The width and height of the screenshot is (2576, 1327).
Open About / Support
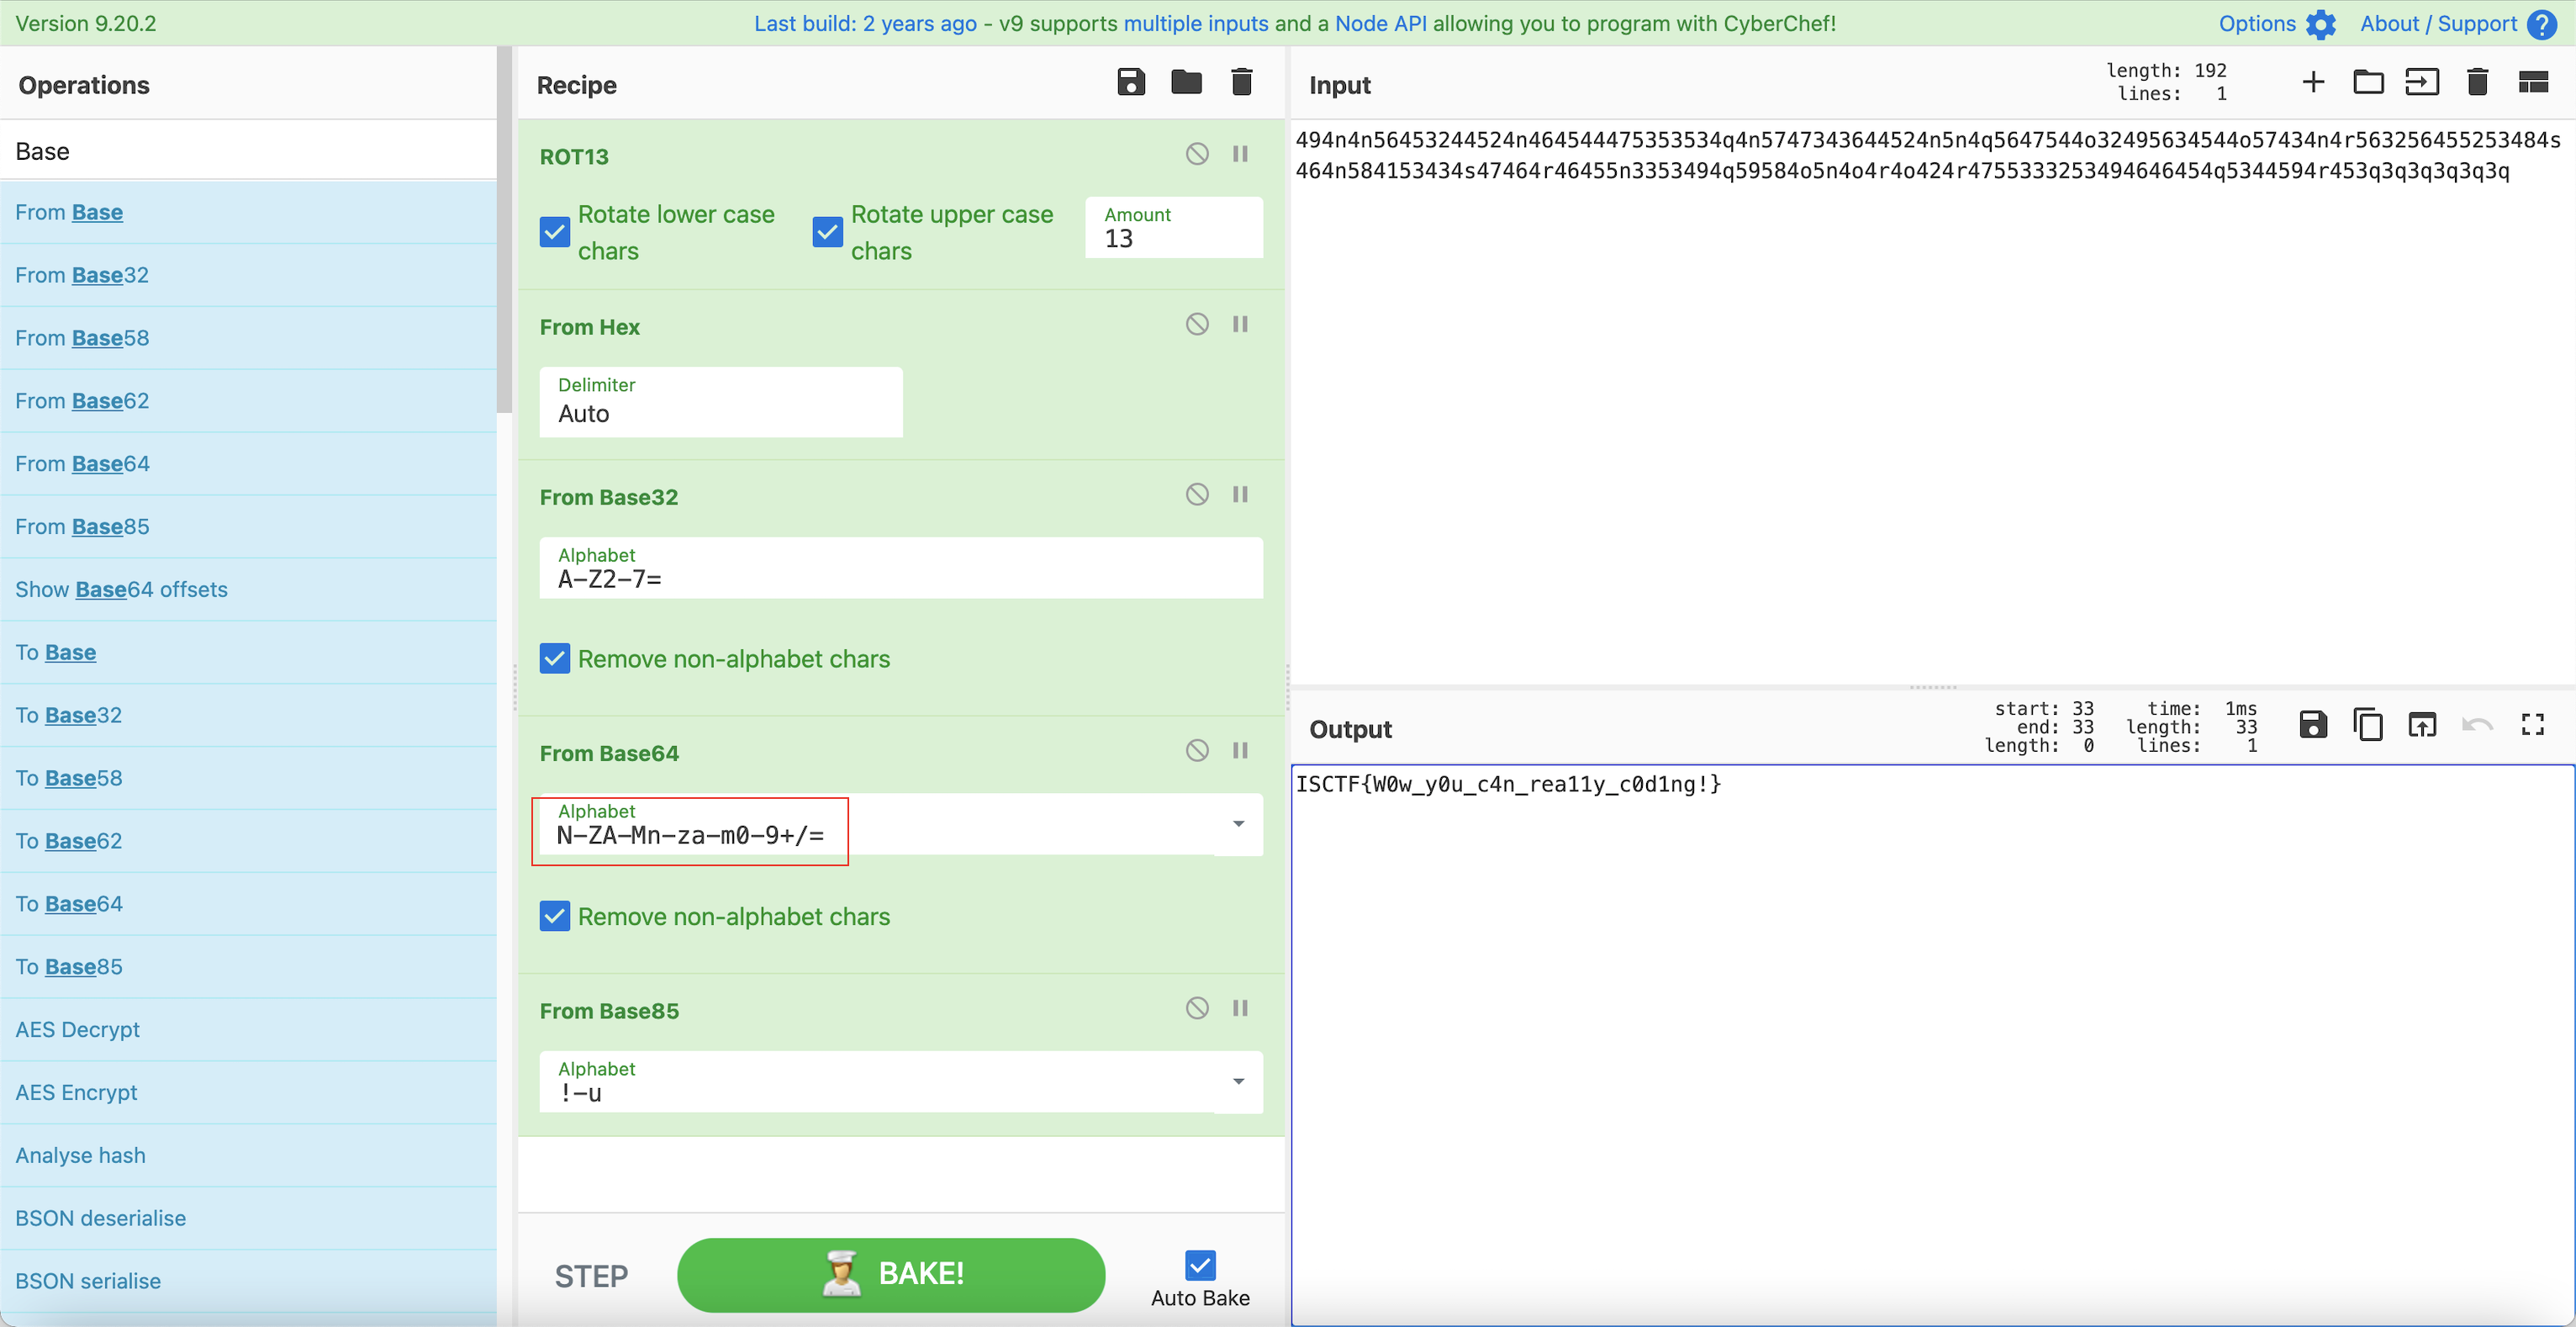tap(2458, 23)
